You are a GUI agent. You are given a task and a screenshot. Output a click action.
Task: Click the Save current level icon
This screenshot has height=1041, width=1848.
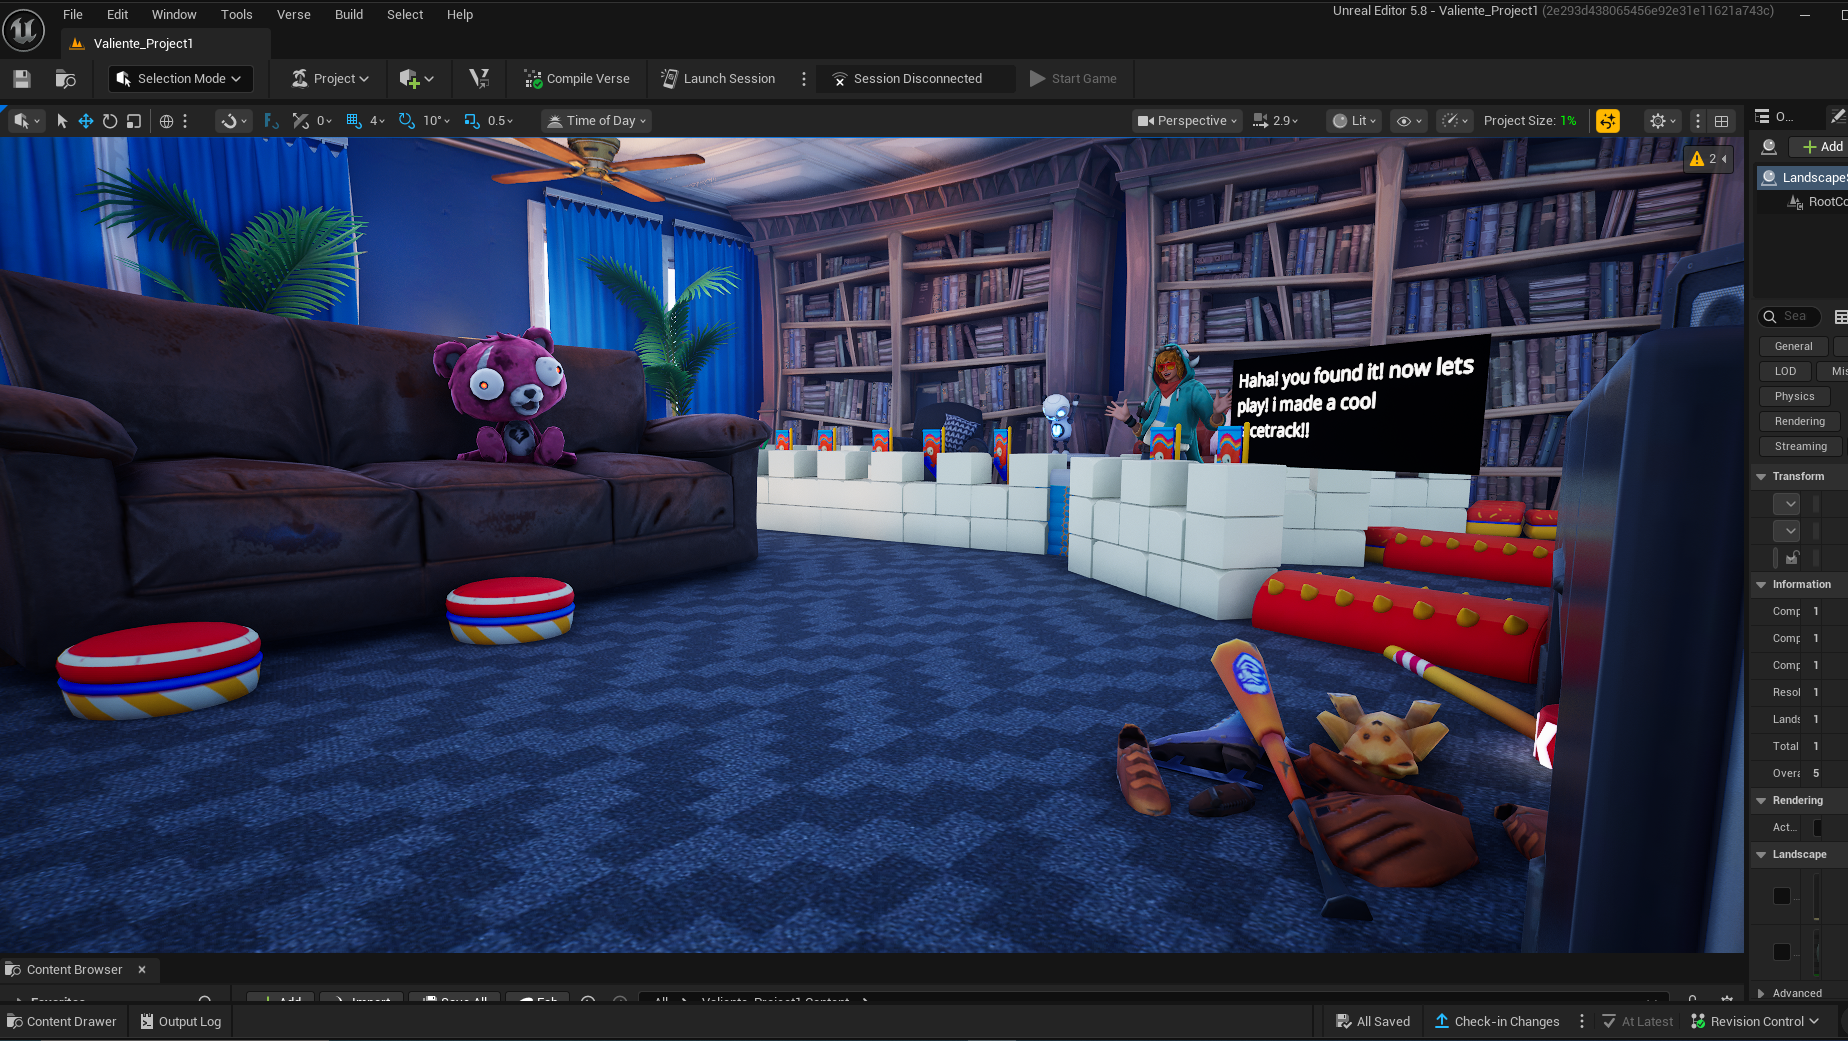(x=22, y=79)
